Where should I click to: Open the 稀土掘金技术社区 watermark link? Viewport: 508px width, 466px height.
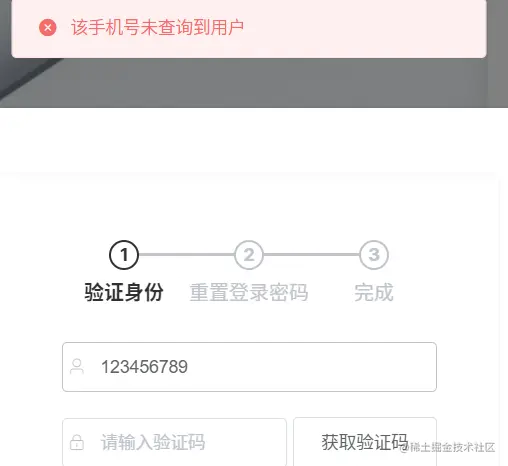click(x=447, y=447)
